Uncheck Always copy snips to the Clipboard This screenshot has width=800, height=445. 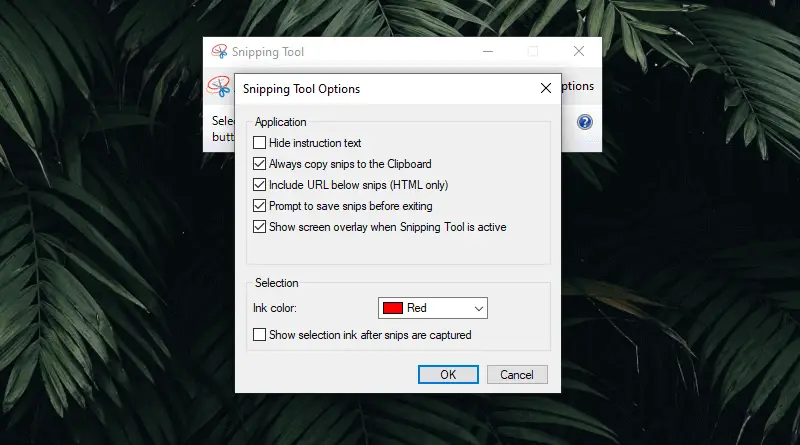pos(259,163)
